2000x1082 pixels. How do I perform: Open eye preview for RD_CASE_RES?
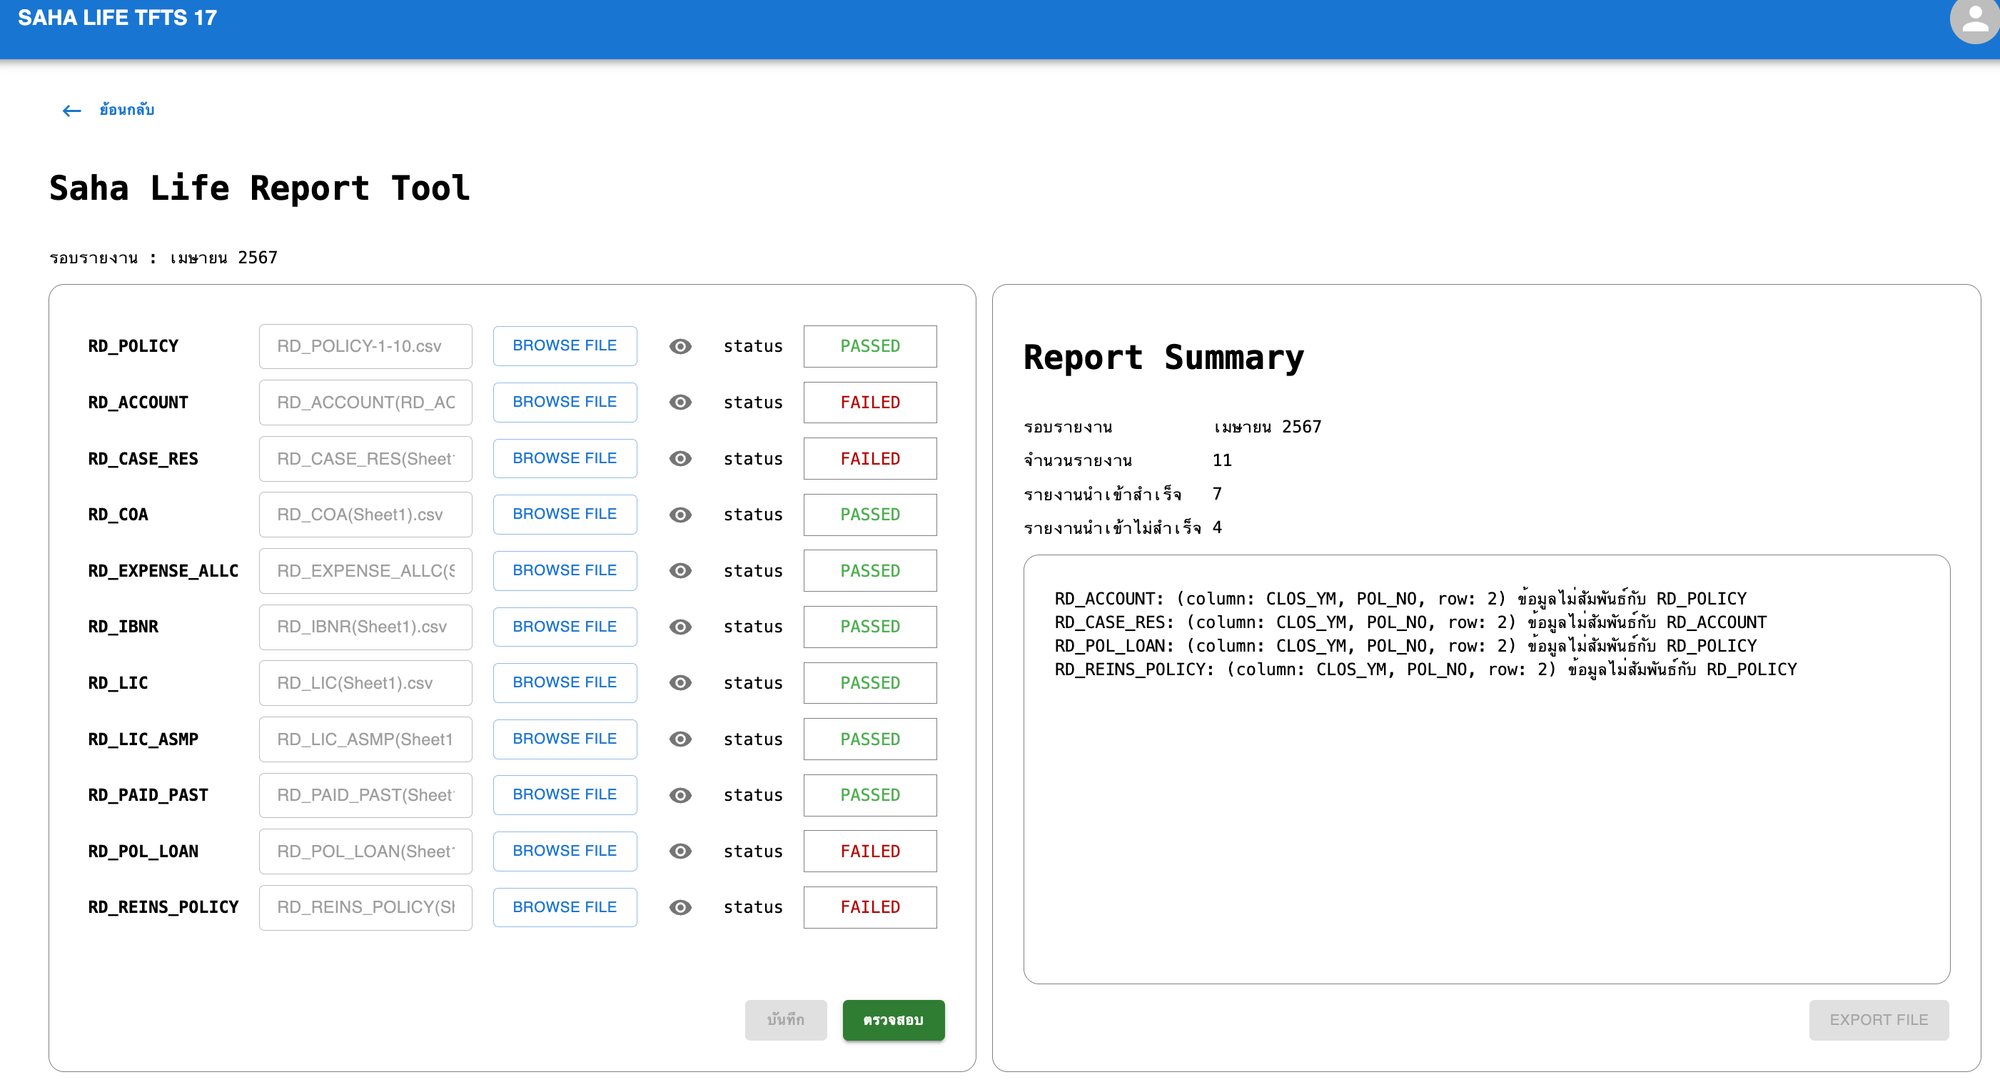tap(680, 458)
